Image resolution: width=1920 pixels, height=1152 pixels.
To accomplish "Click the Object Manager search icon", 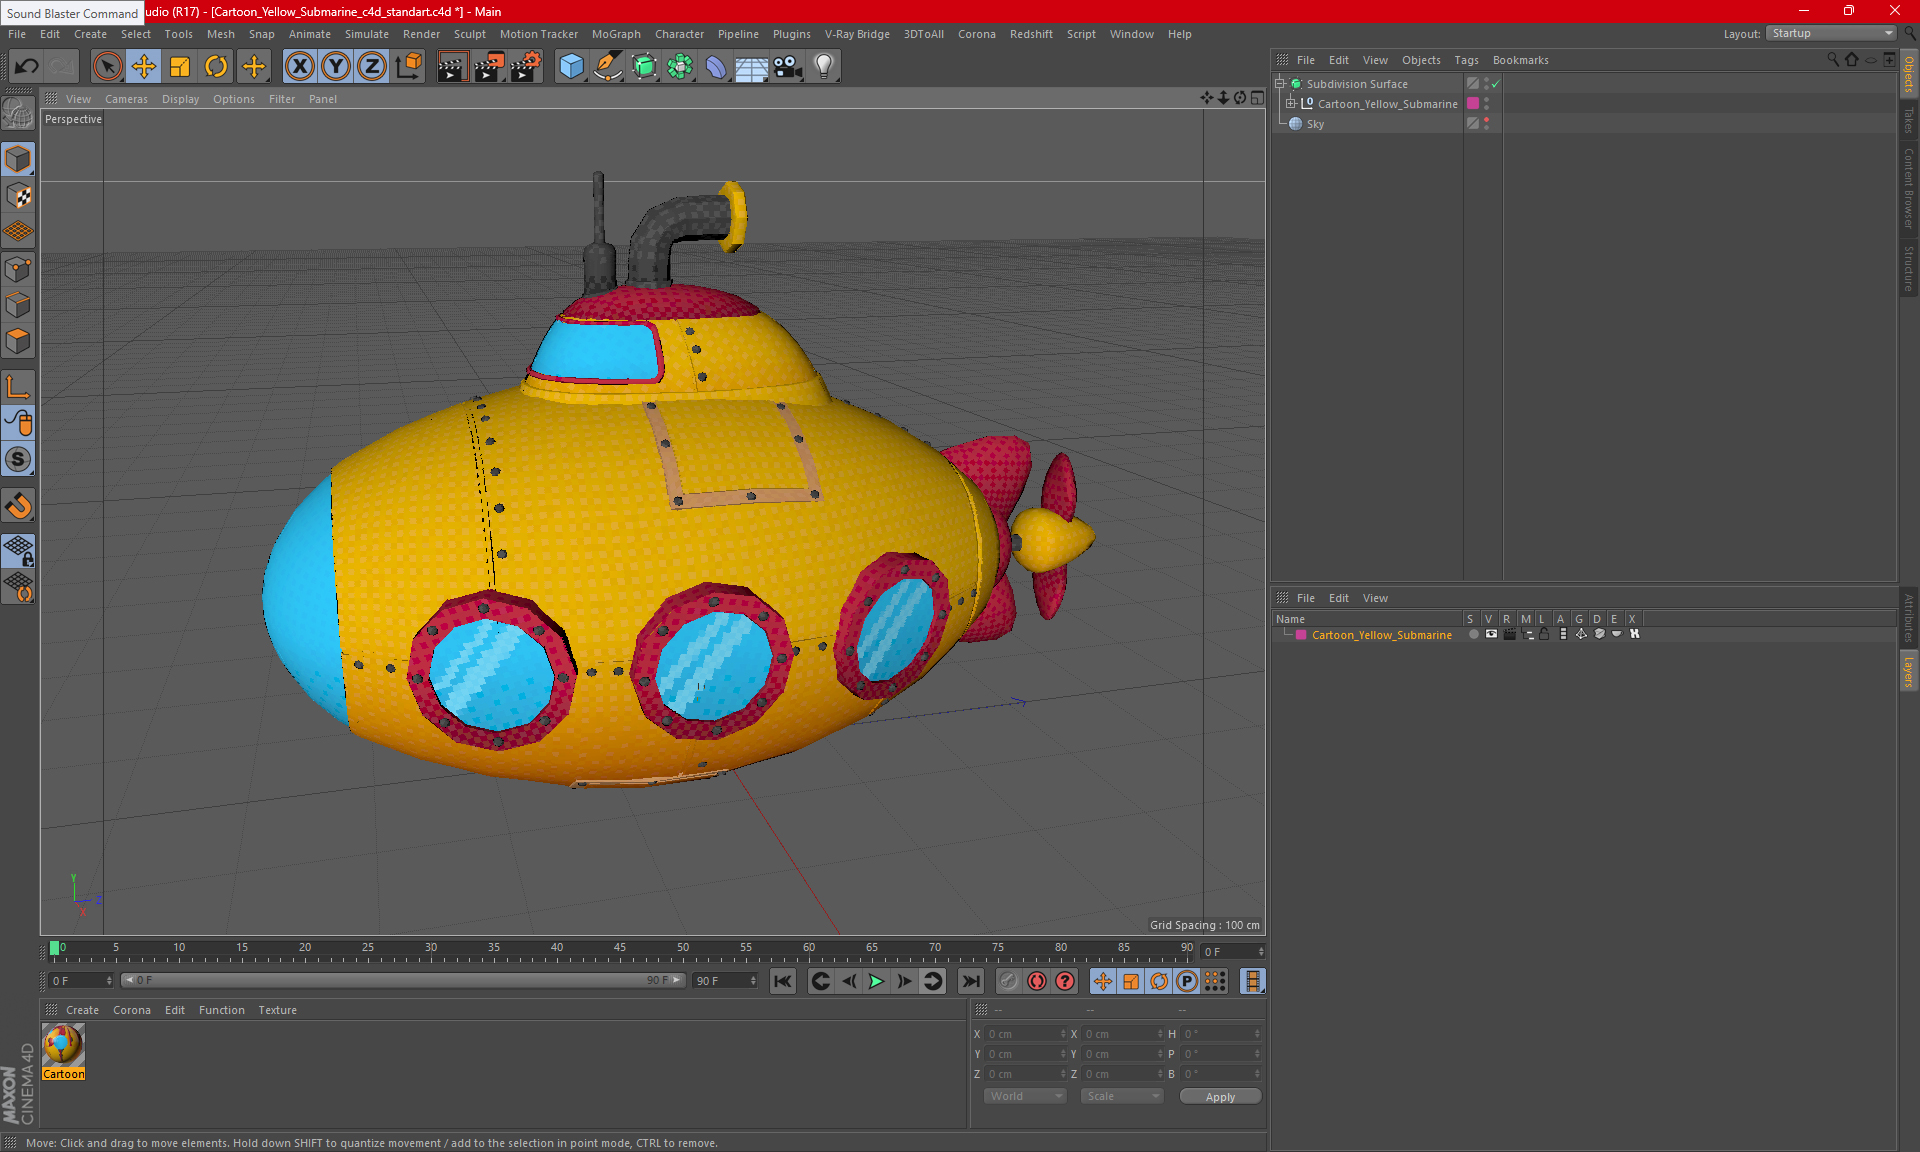I will coord(1833,60).
